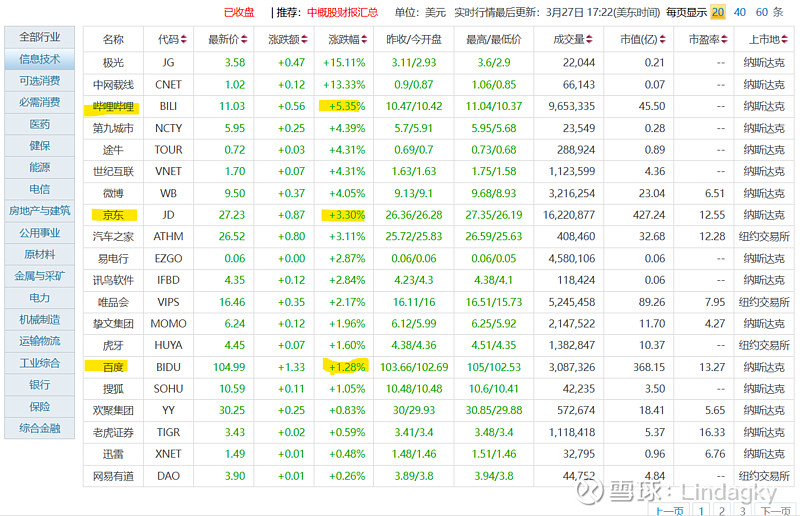The width and height of the screenshot is (800, 516).
Task: Click the EZGO ticker code
Action: coord(168,259)
